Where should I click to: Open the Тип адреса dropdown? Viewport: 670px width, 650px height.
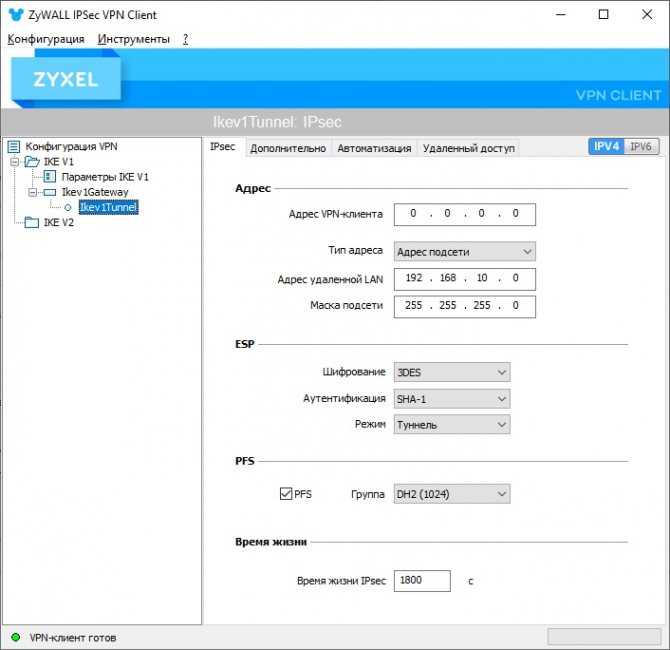click(x=464, y=252)
